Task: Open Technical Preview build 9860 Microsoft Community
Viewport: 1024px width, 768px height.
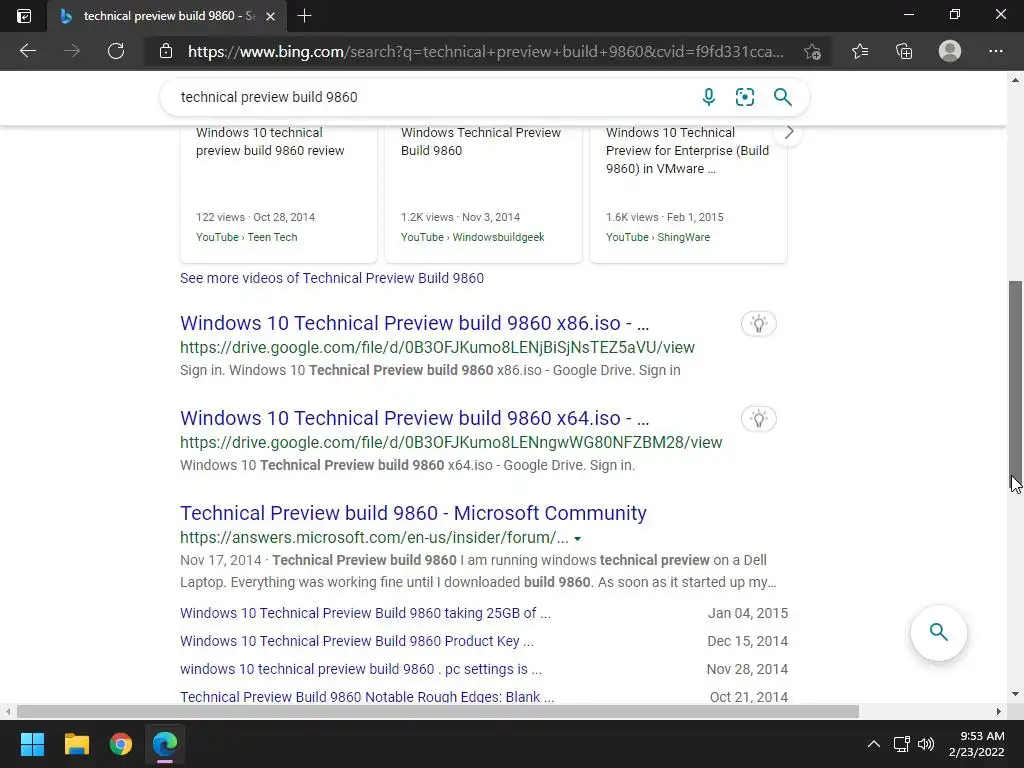Action: tap(413, 513)
